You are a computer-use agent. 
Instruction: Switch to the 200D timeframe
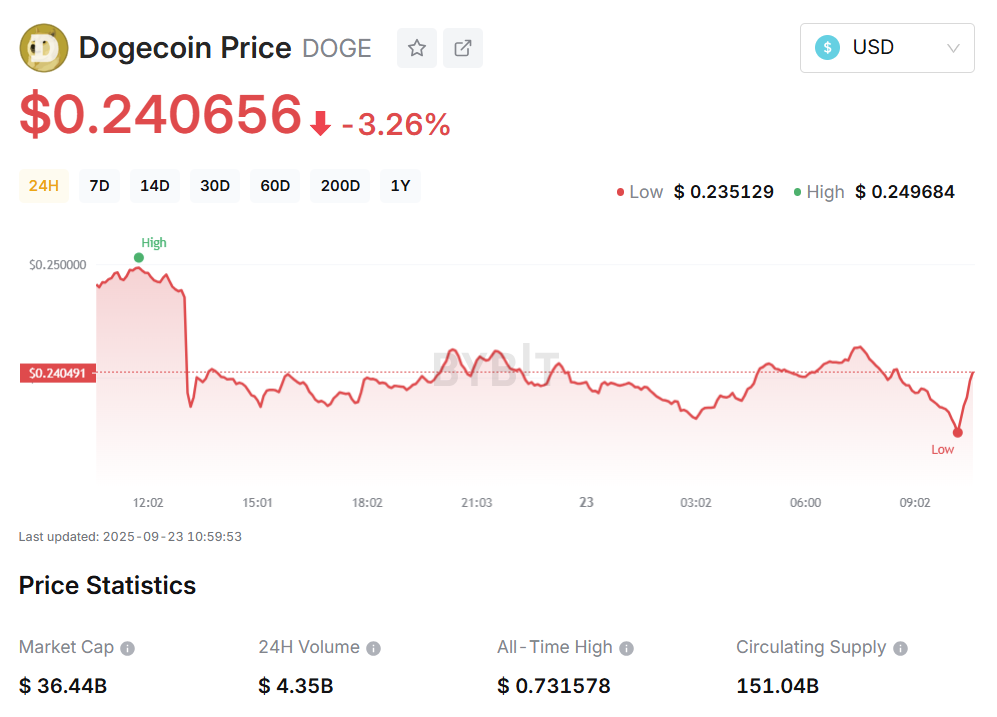[339, 186]
